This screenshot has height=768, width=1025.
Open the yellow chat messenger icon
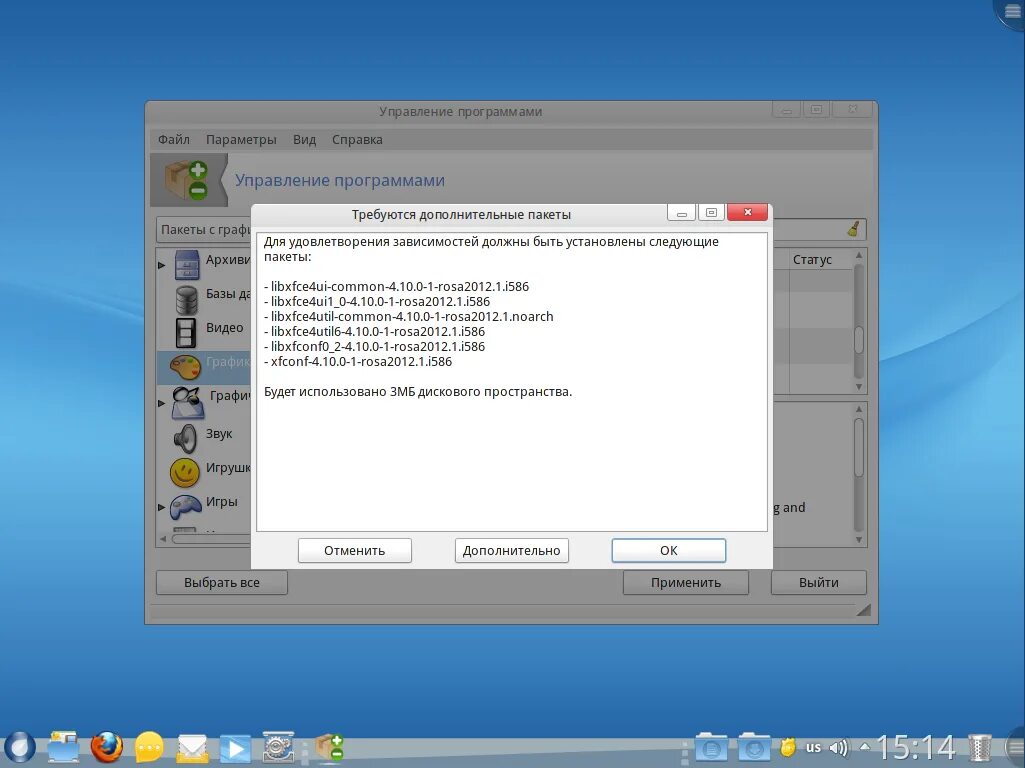point(149,747)
